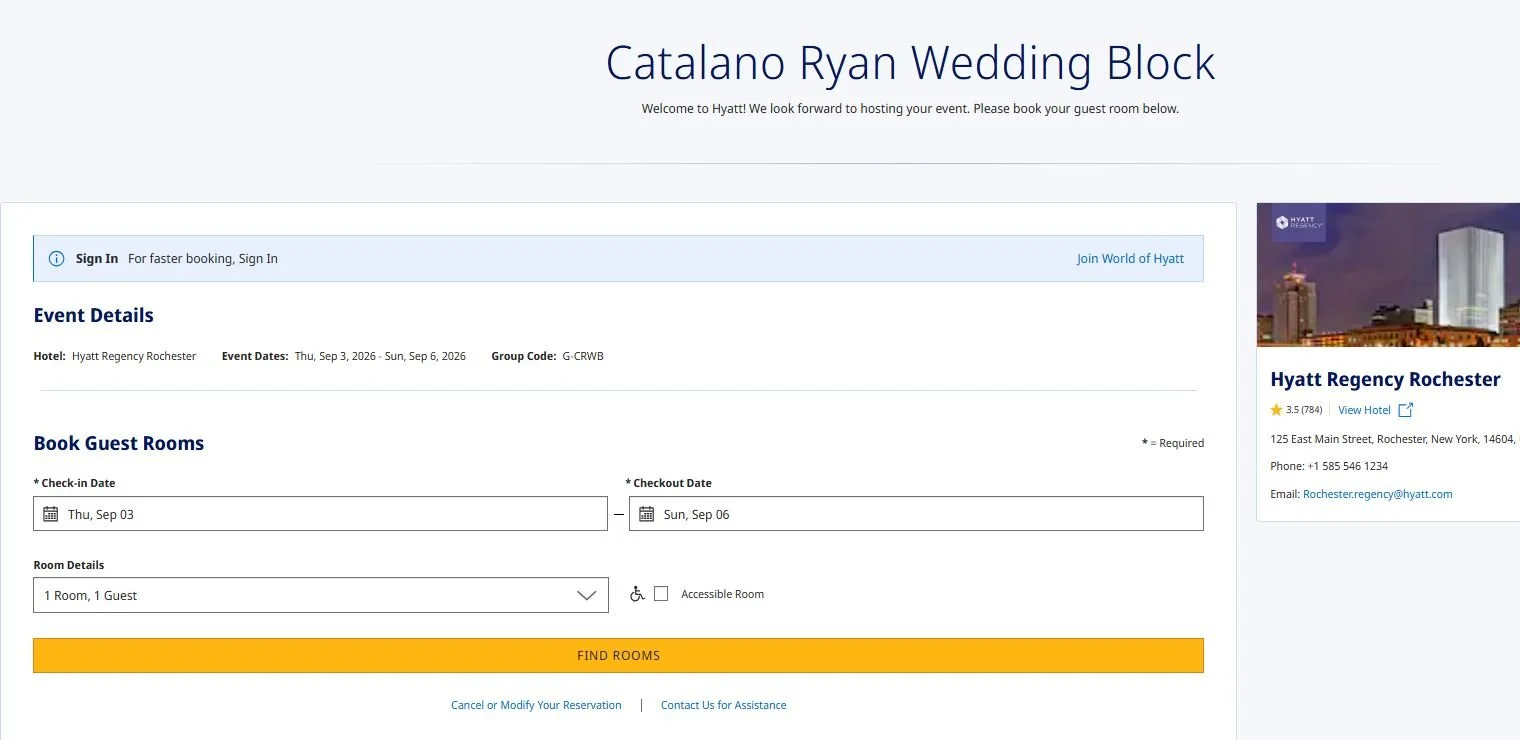Click the 'For faster booking, Sign In' text
This screenshot has height=740, width=1520.
pyautogui.click(x=203, y=259)
